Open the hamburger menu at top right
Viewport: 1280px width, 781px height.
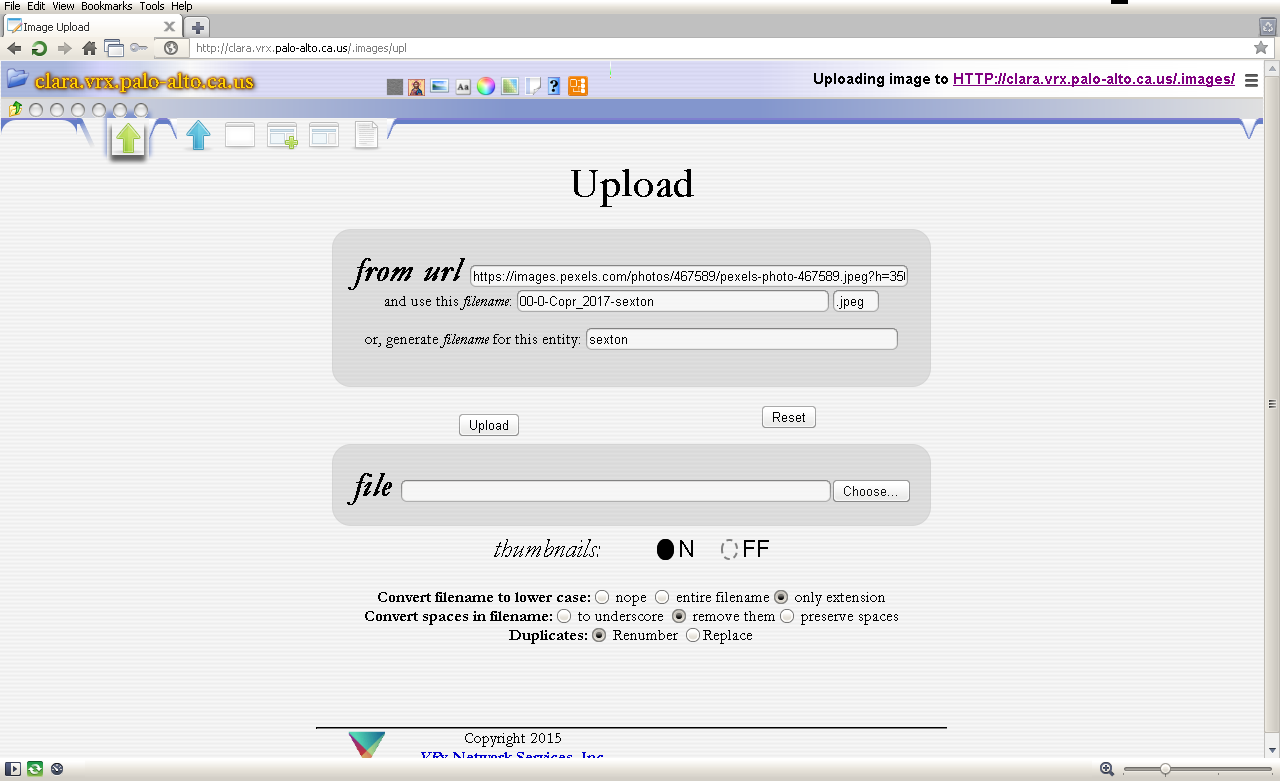pos(1251,81)
